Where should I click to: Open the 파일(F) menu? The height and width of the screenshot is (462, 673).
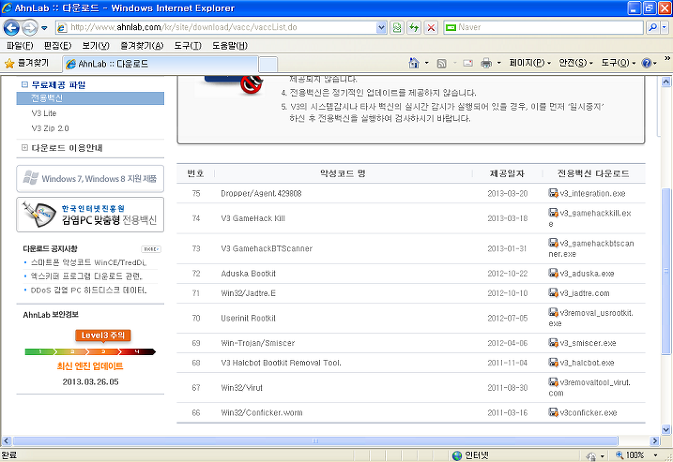coord(20,46)
